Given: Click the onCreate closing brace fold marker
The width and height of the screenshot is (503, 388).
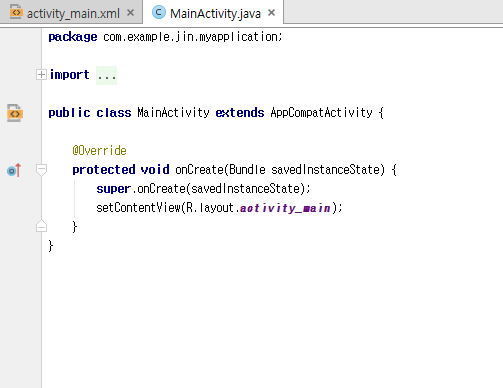Looking at the screenshot, I should 41,226.
